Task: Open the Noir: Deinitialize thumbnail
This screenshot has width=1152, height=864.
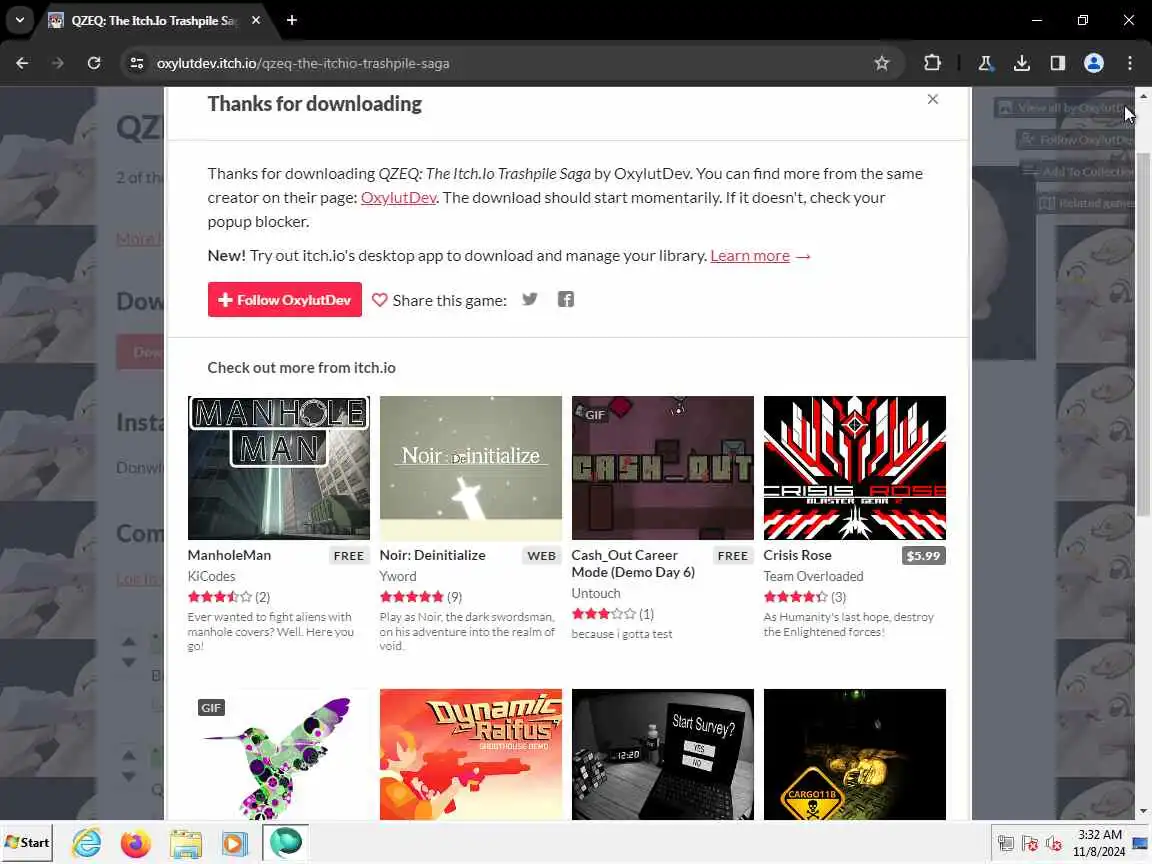Action: point(470,468)
